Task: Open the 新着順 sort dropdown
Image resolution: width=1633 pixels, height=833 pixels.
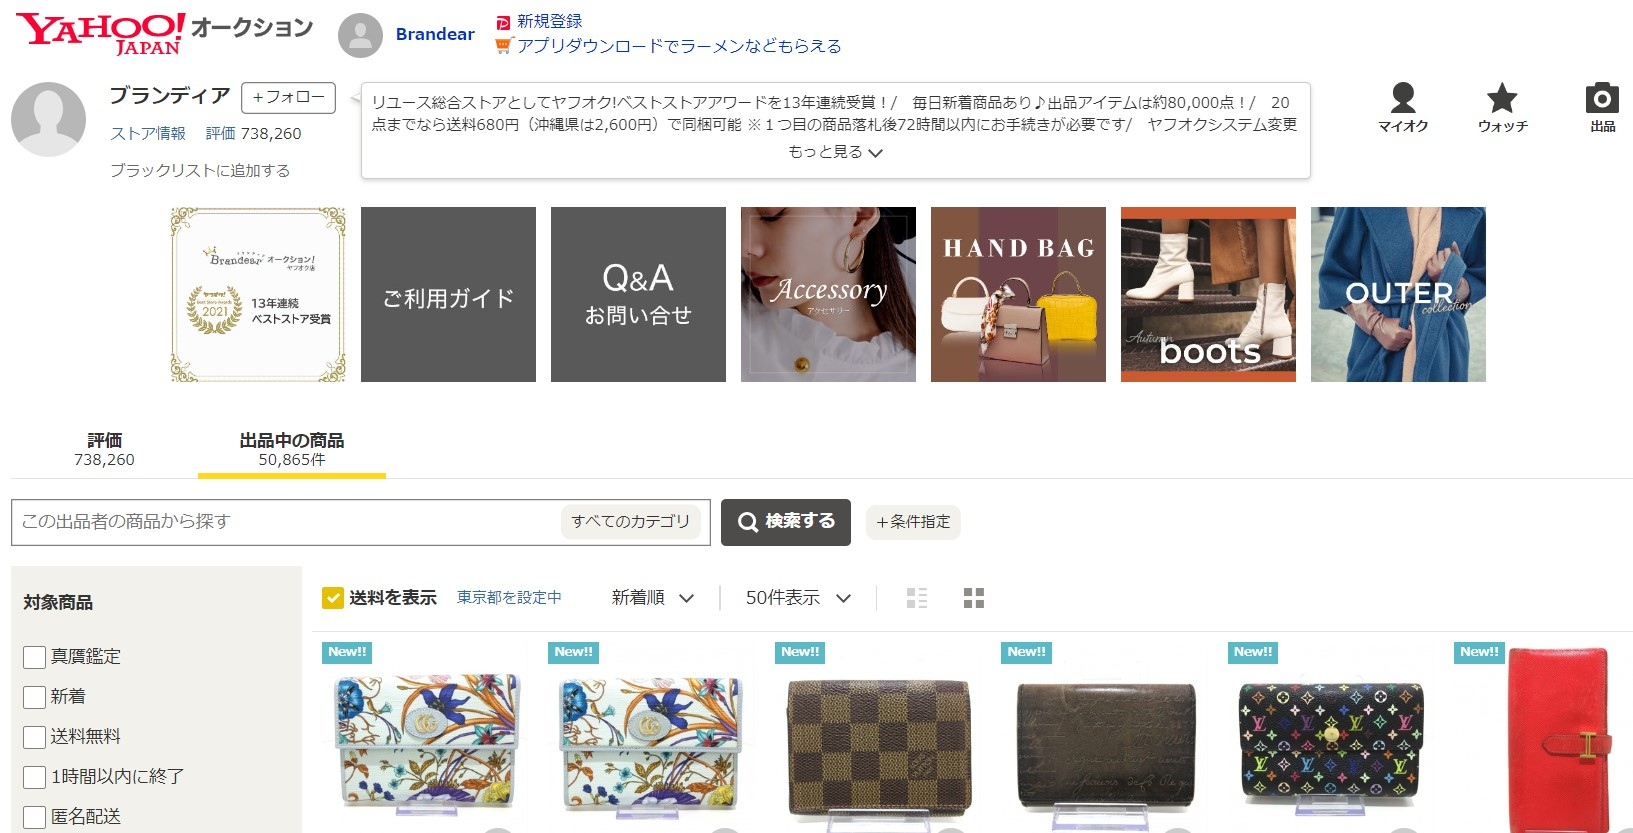Action: point(653,598)
